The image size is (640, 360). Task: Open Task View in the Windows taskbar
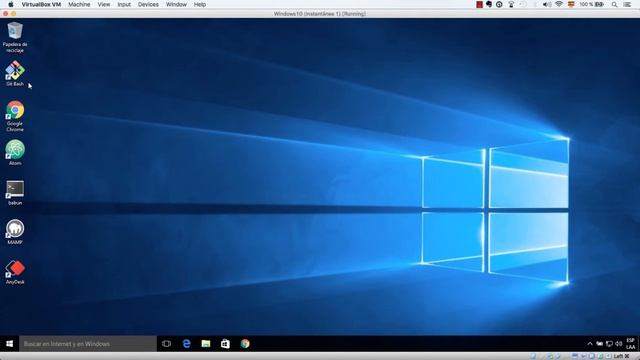[x=167, y=344]
